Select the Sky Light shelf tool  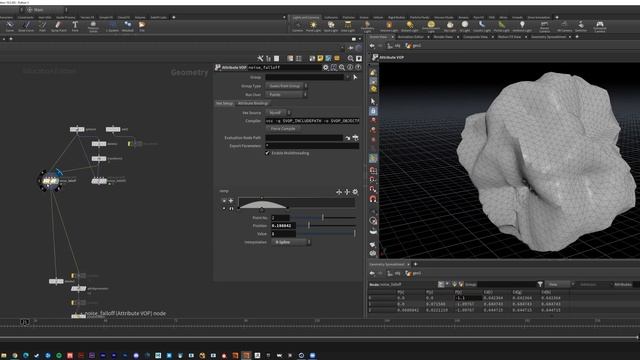tap(450, 27)
